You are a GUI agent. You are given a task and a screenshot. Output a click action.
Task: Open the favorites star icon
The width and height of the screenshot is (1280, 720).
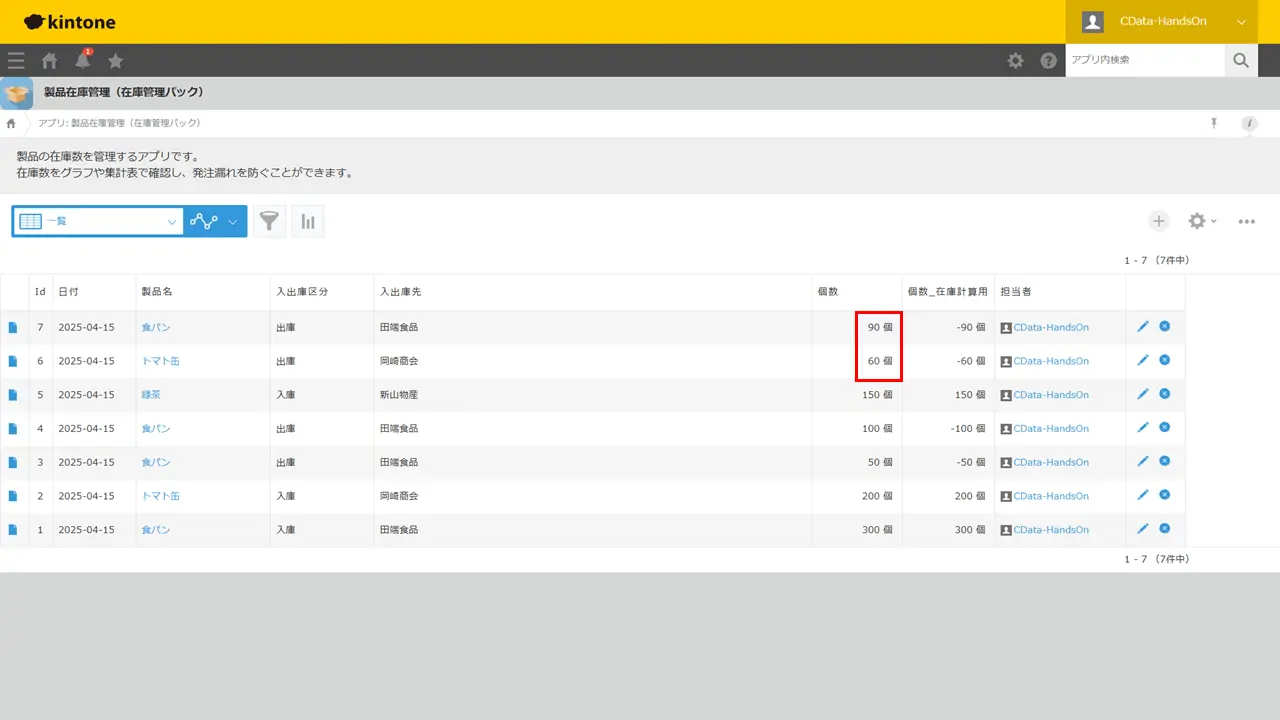click(116, 60)
